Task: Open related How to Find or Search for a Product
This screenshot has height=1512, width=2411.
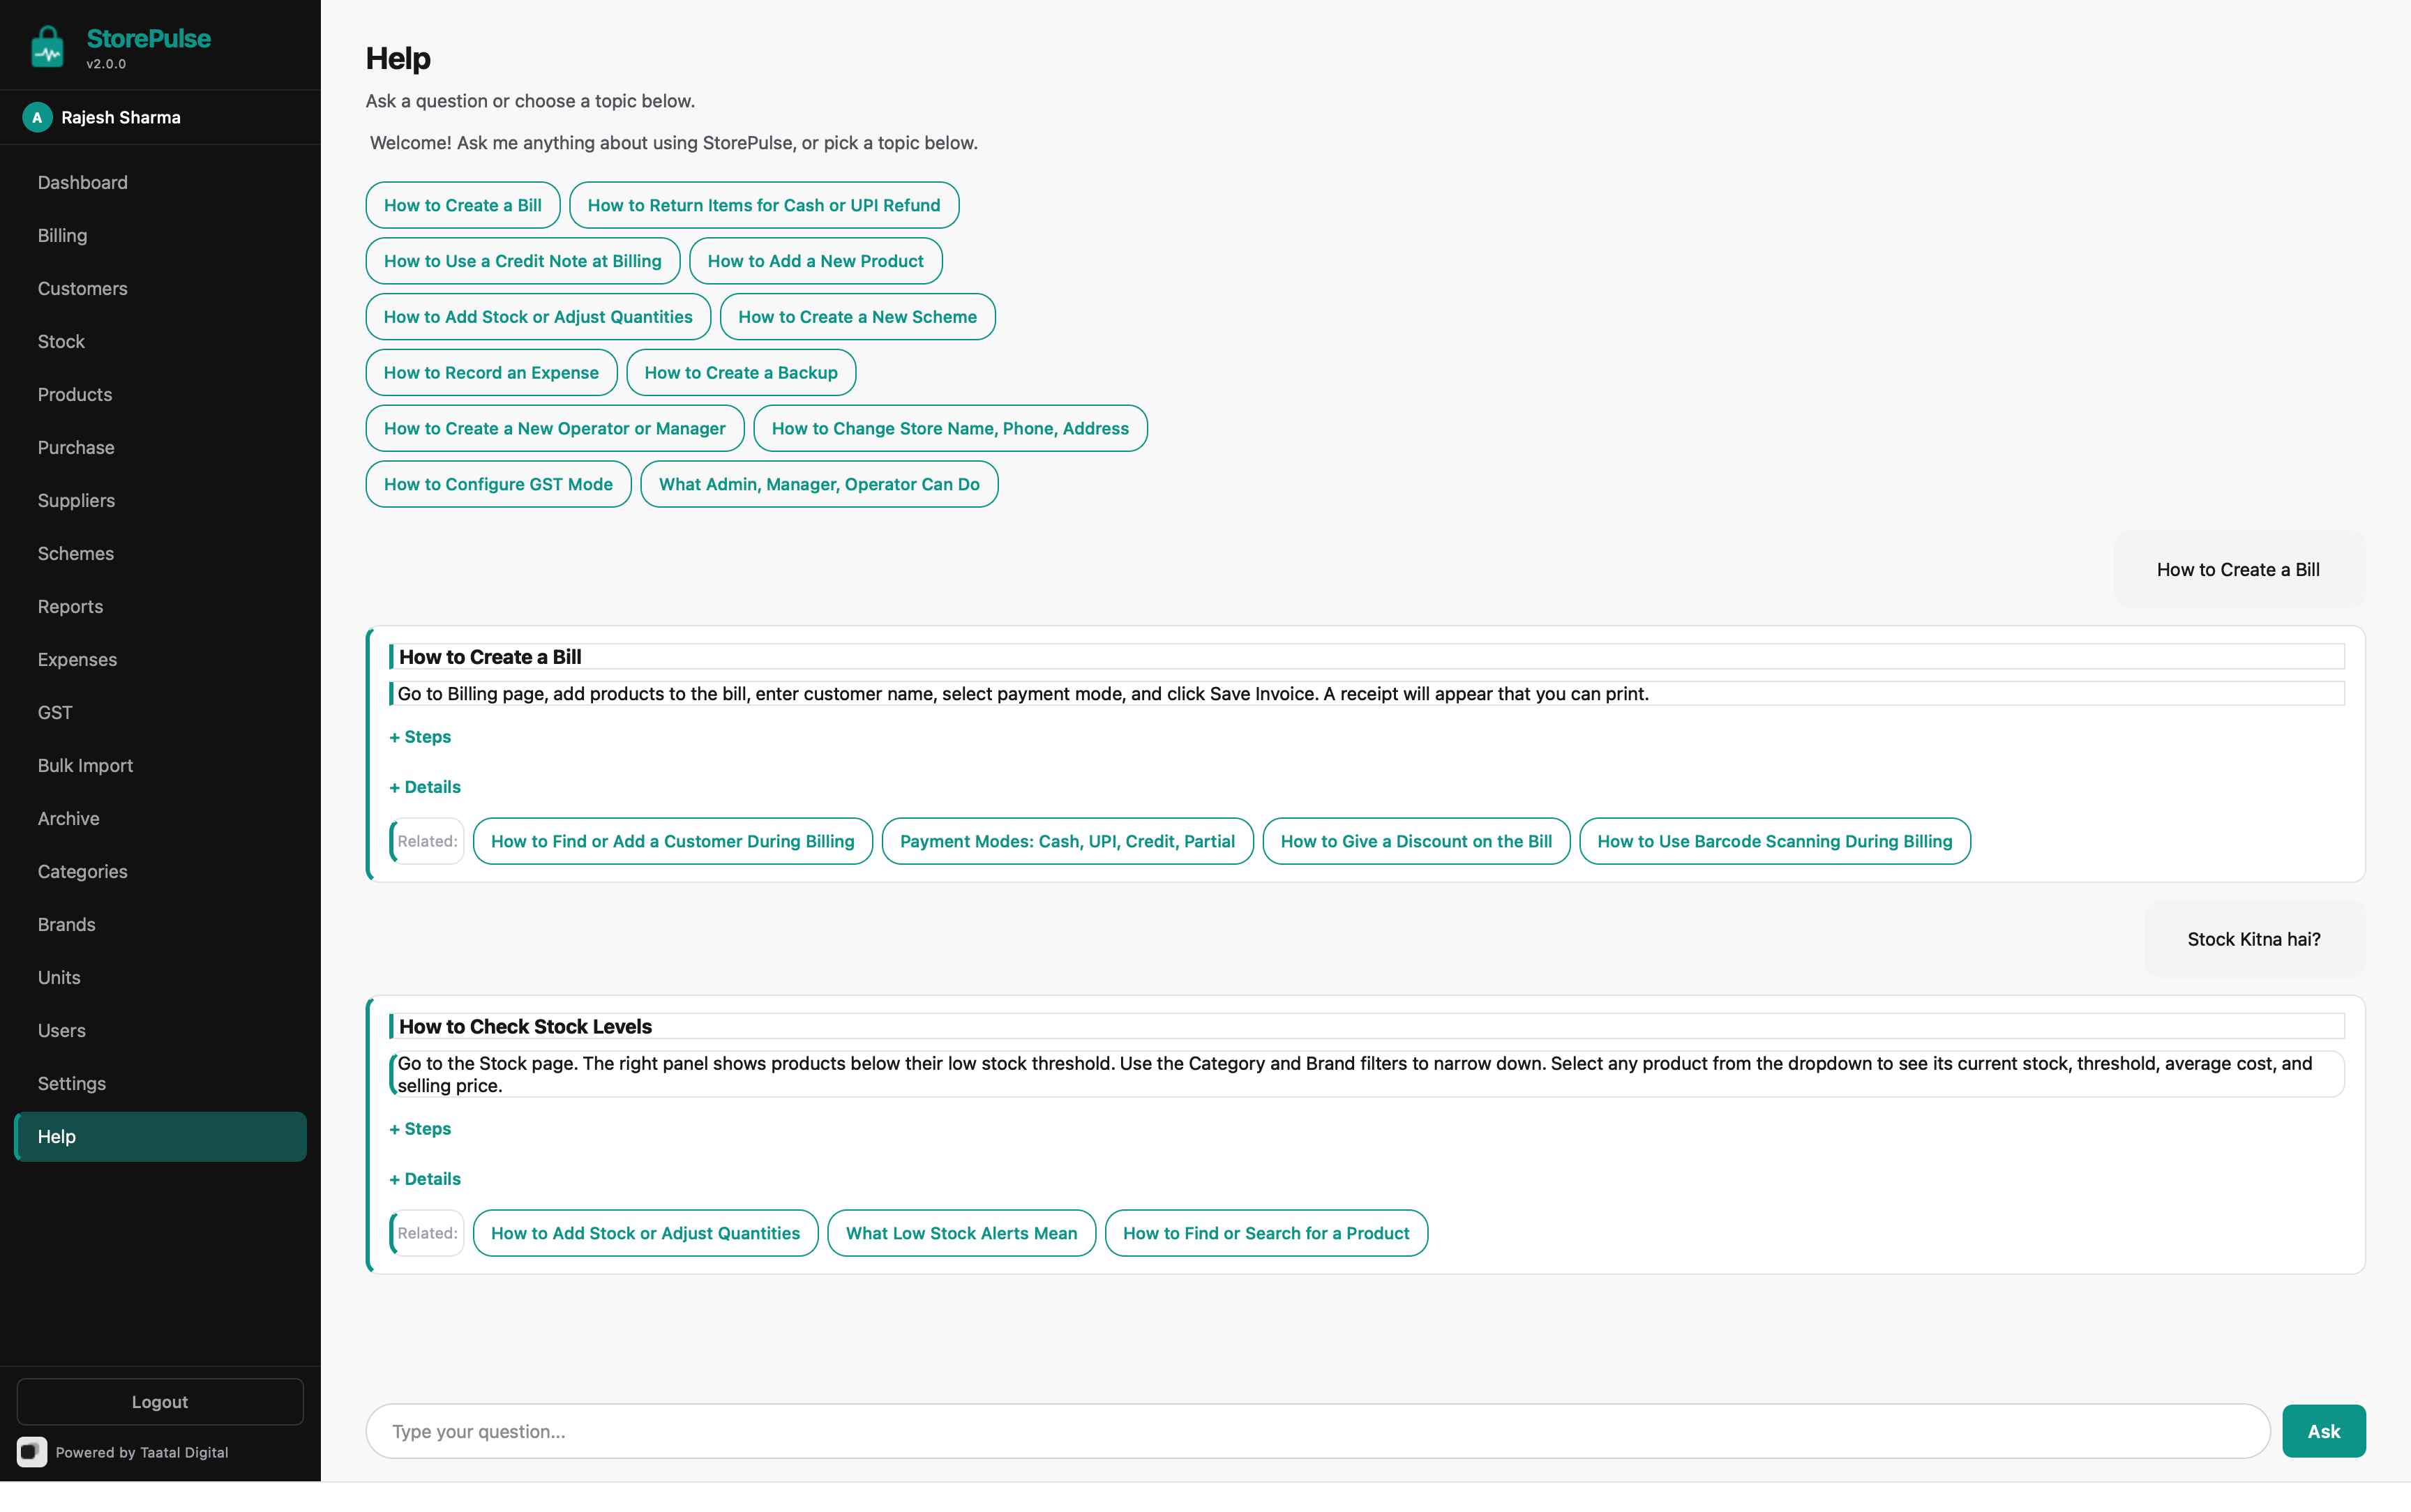Action: coord(1266,1234)
